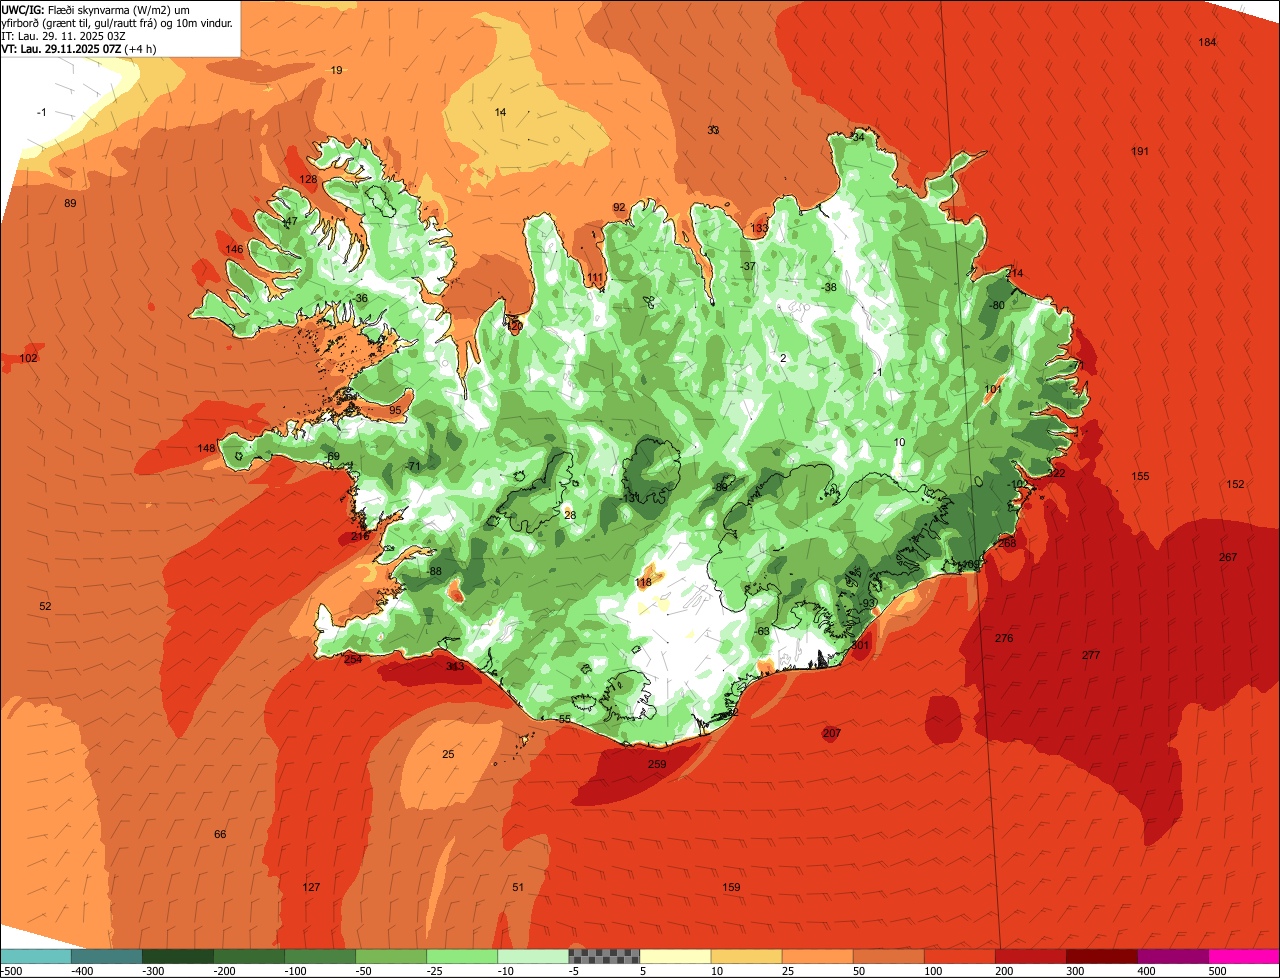
Task: Click the legend swatch between -25 and -10
Action: coord(461,956)
